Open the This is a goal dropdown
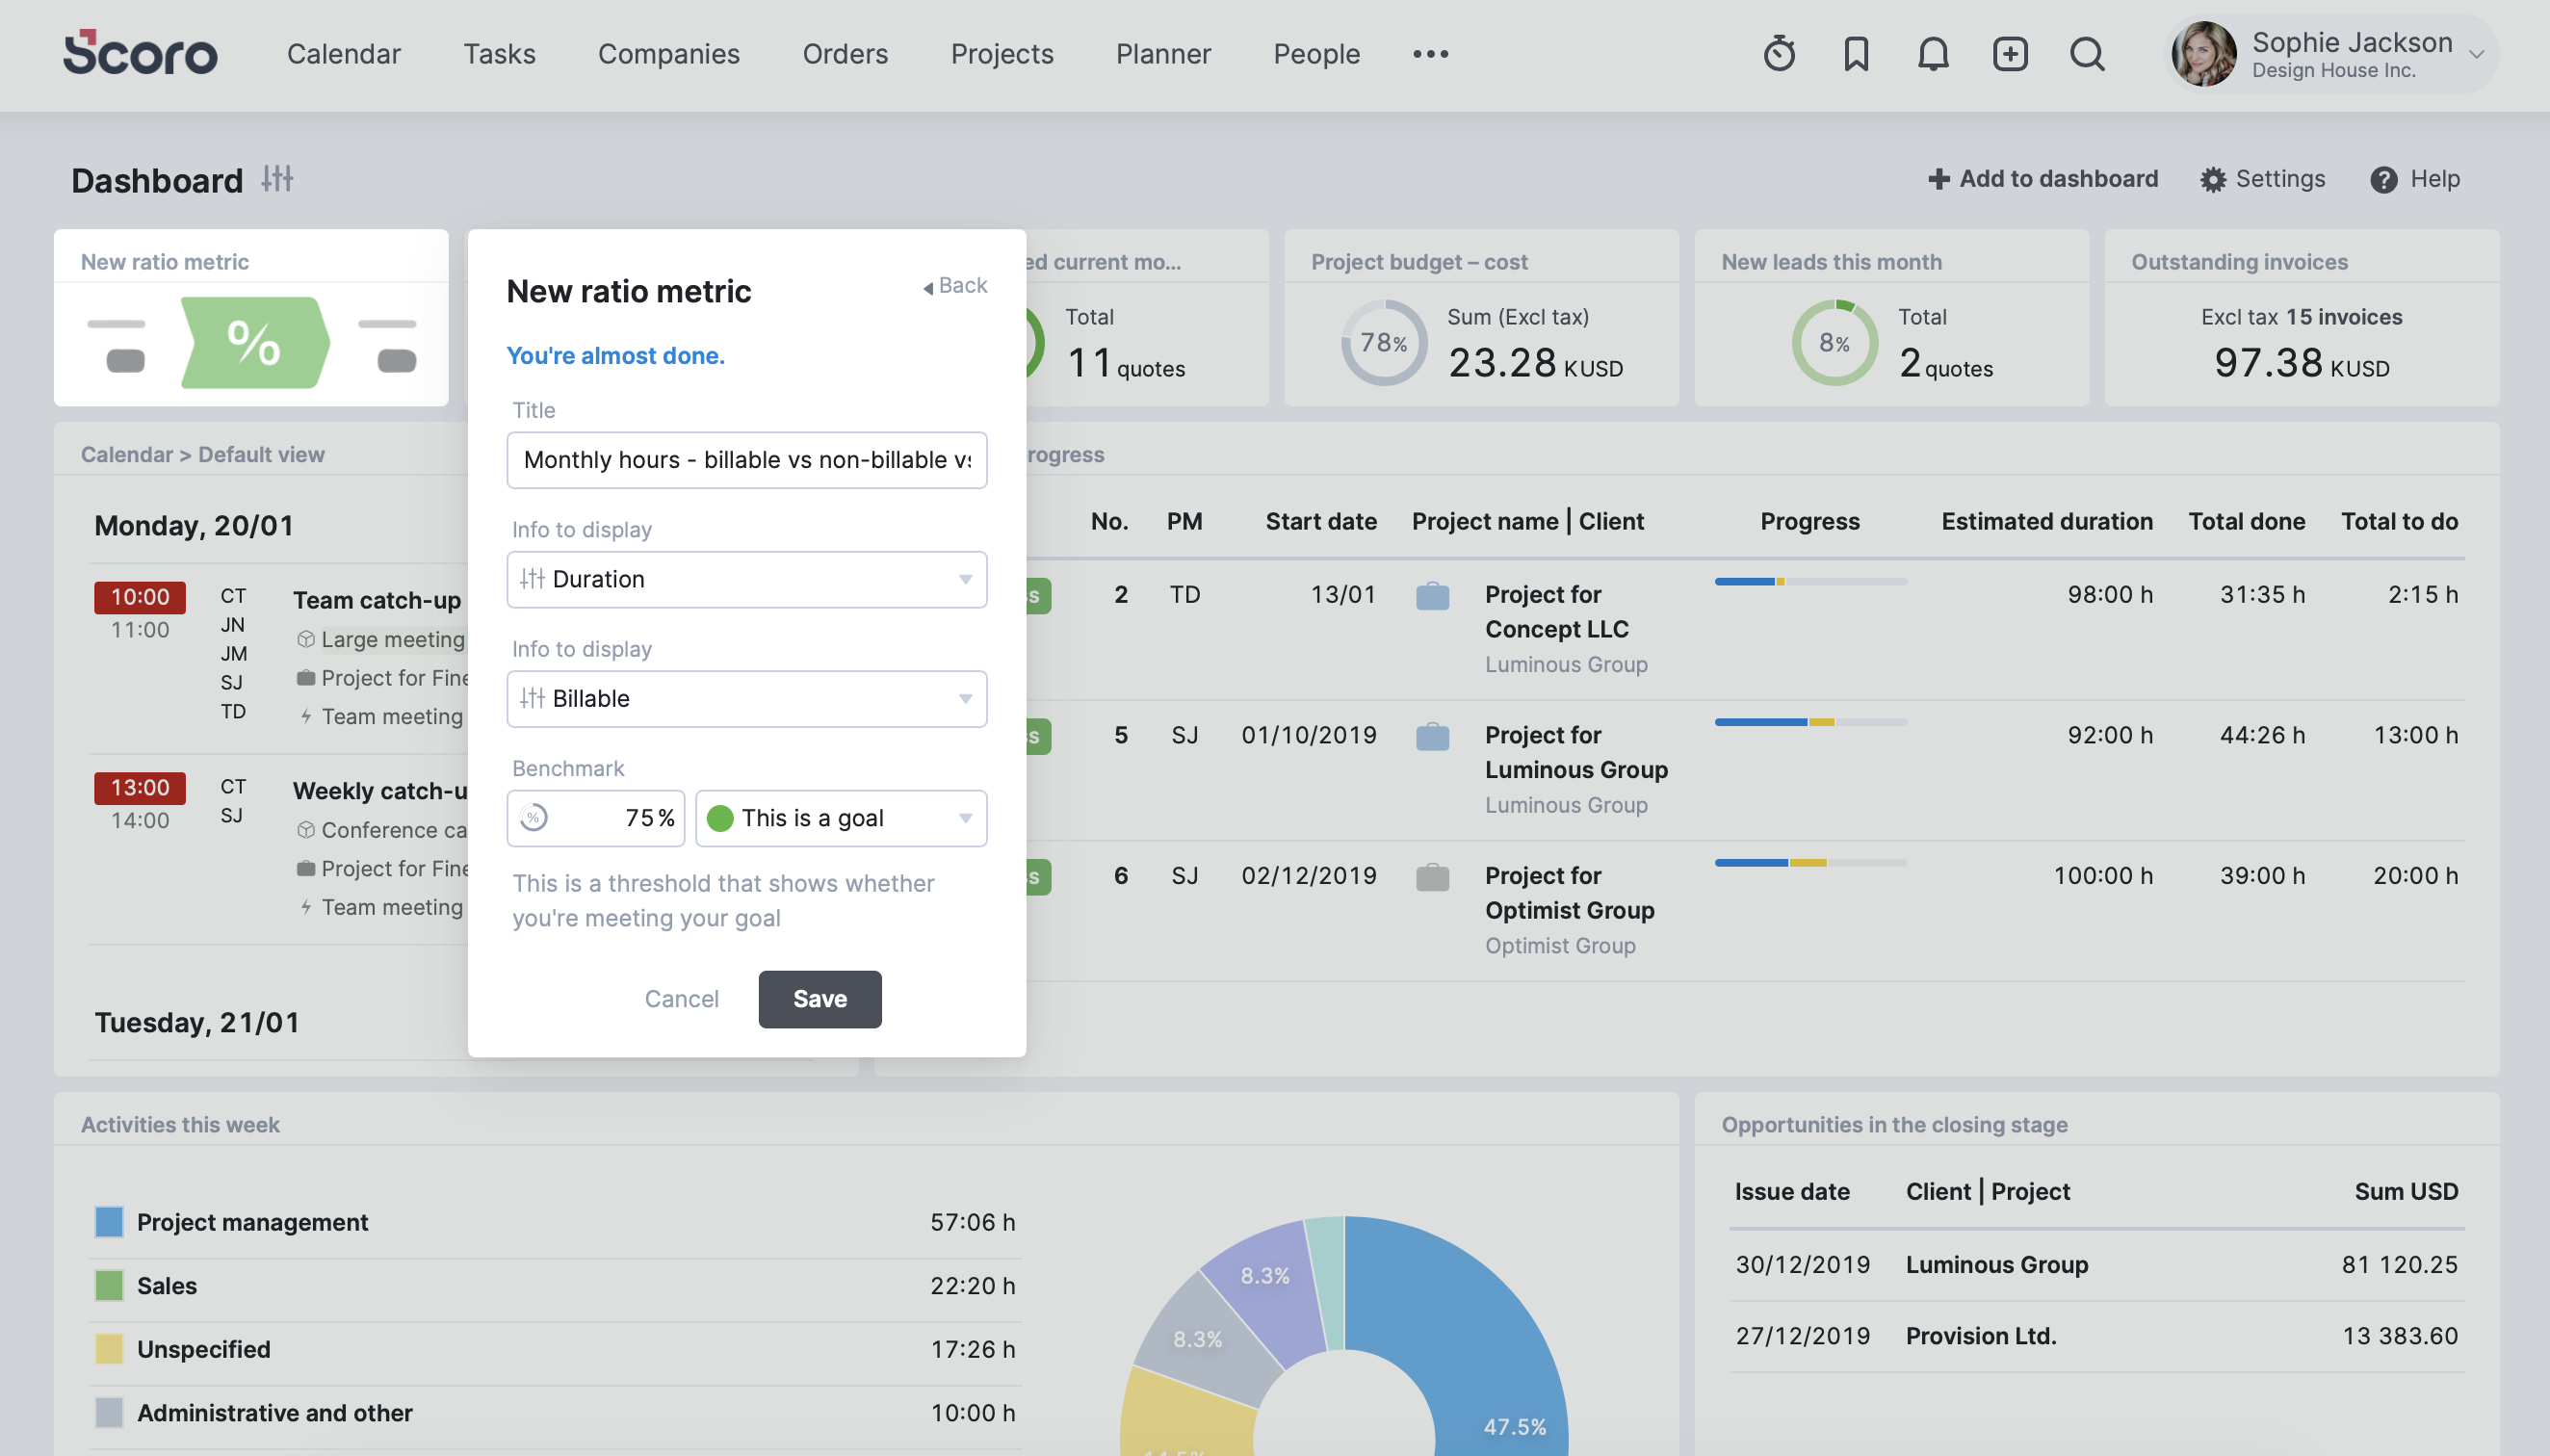 pos(841,818)
